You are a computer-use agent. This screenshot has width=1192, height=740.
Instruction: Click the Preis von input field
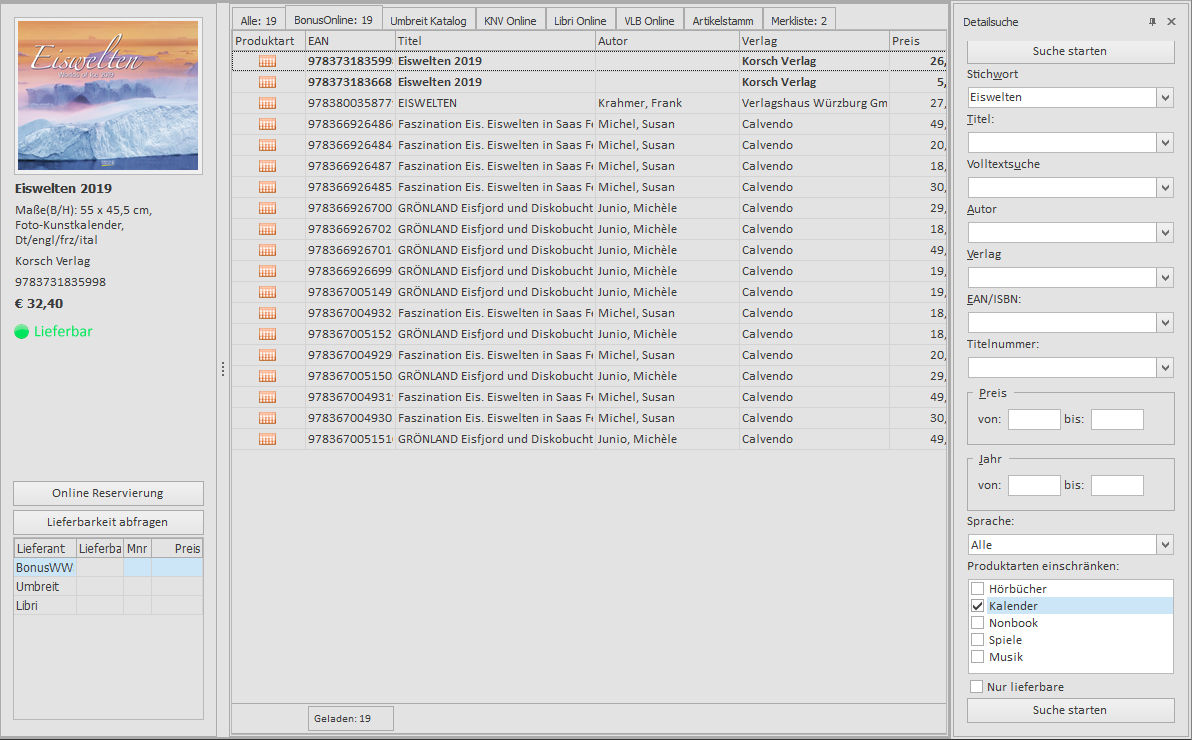(1033, 420)
